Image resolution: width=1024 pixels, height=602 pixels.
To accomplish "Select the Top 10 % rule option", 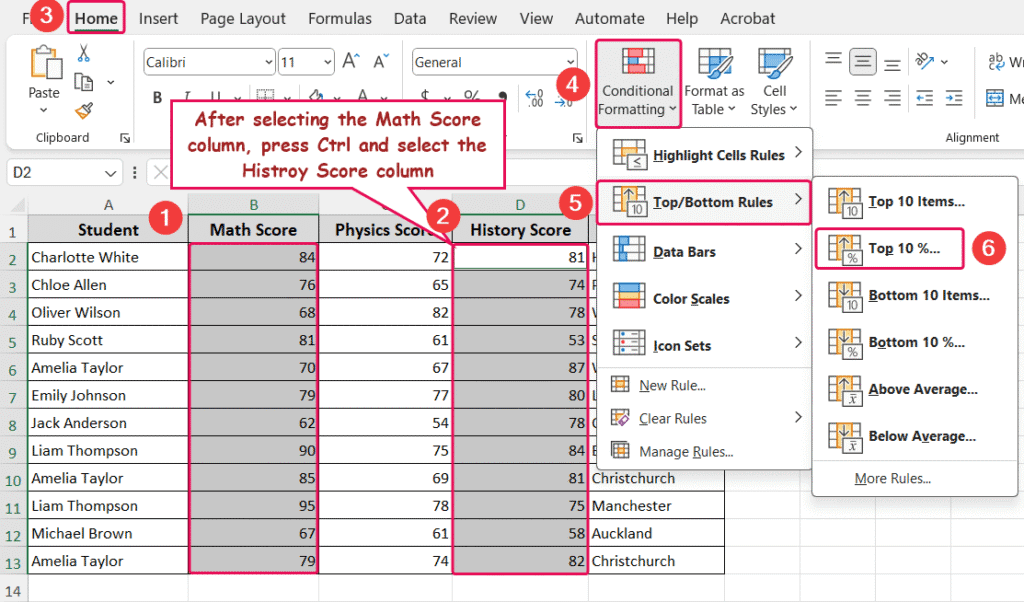I will (888, 248).
